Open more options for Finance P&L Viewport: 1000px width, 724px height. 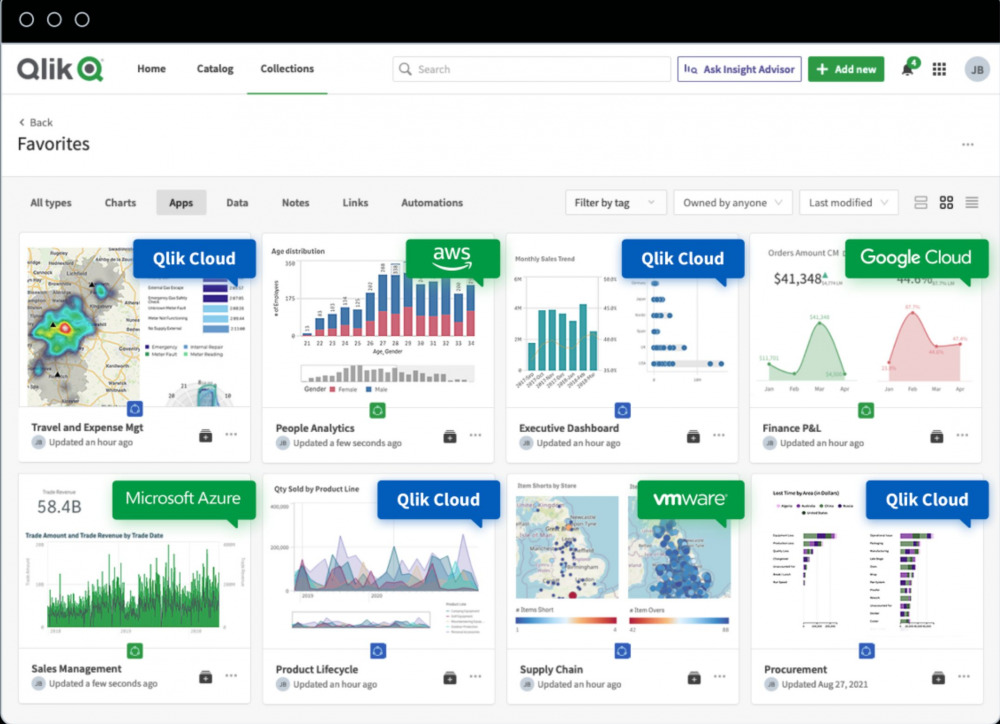pos(962,435)
